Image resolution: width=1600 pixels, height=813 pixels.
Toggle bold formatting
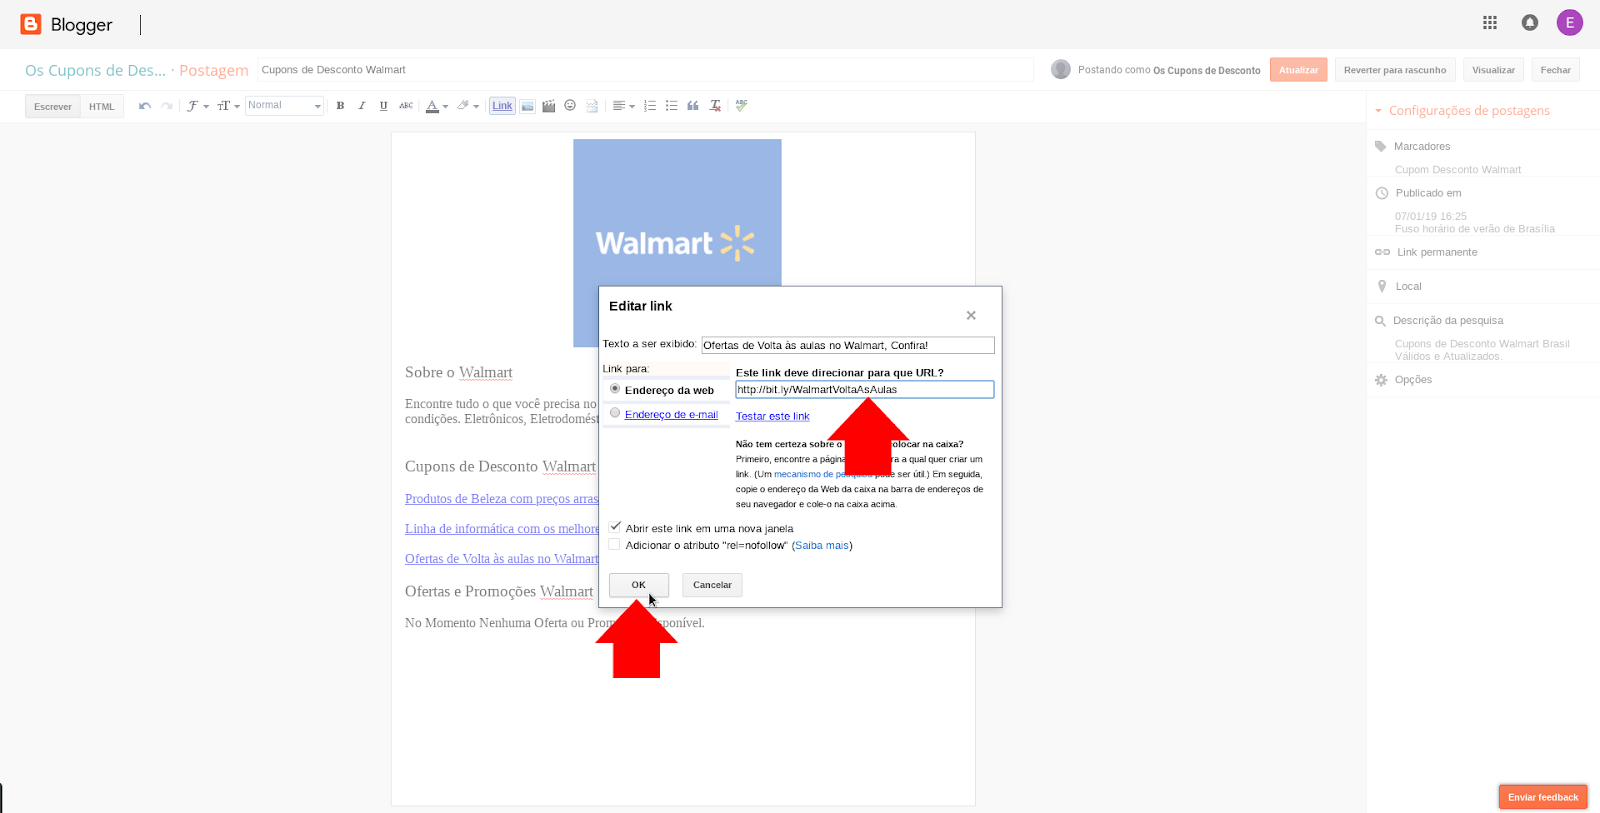click(x=340, y=106)
